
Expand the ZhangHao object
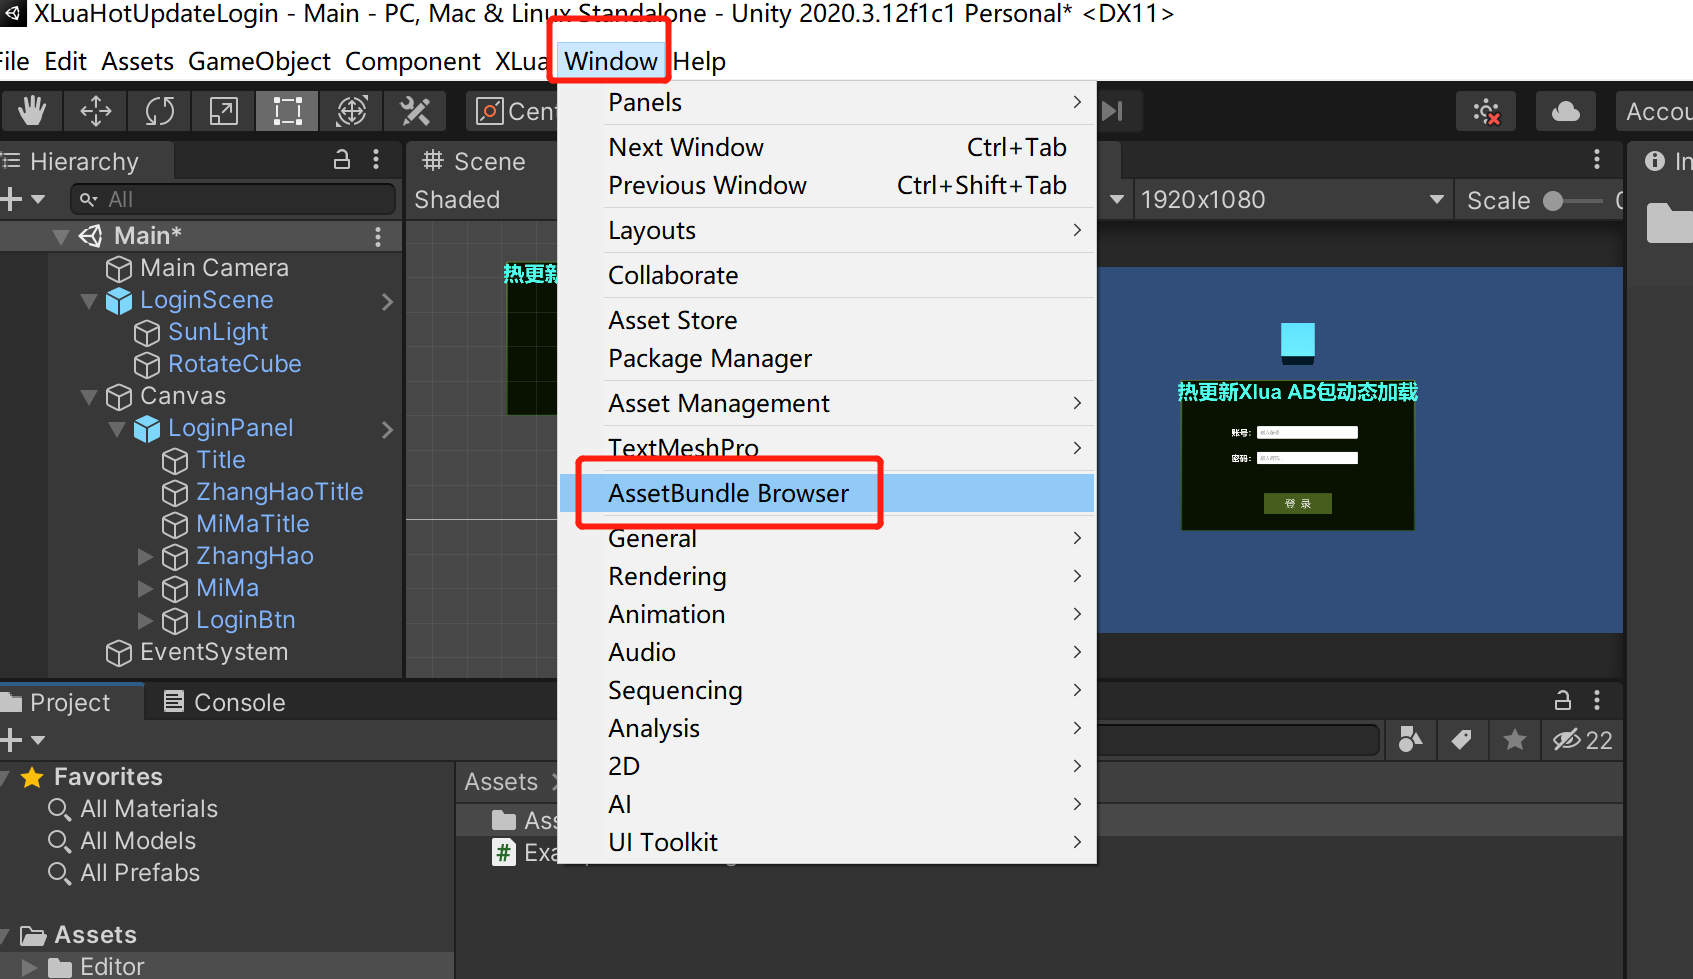click(x=145, y=556)
